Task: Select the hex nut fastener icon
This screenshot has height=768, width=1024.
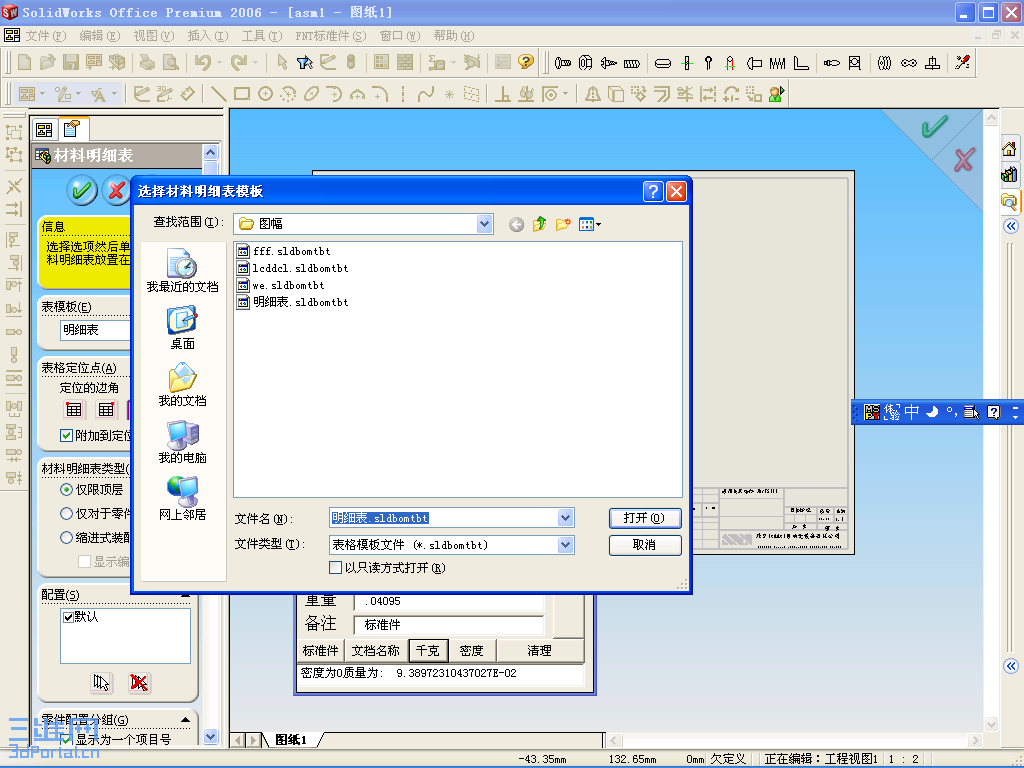Action: click(x=583, y=63)
